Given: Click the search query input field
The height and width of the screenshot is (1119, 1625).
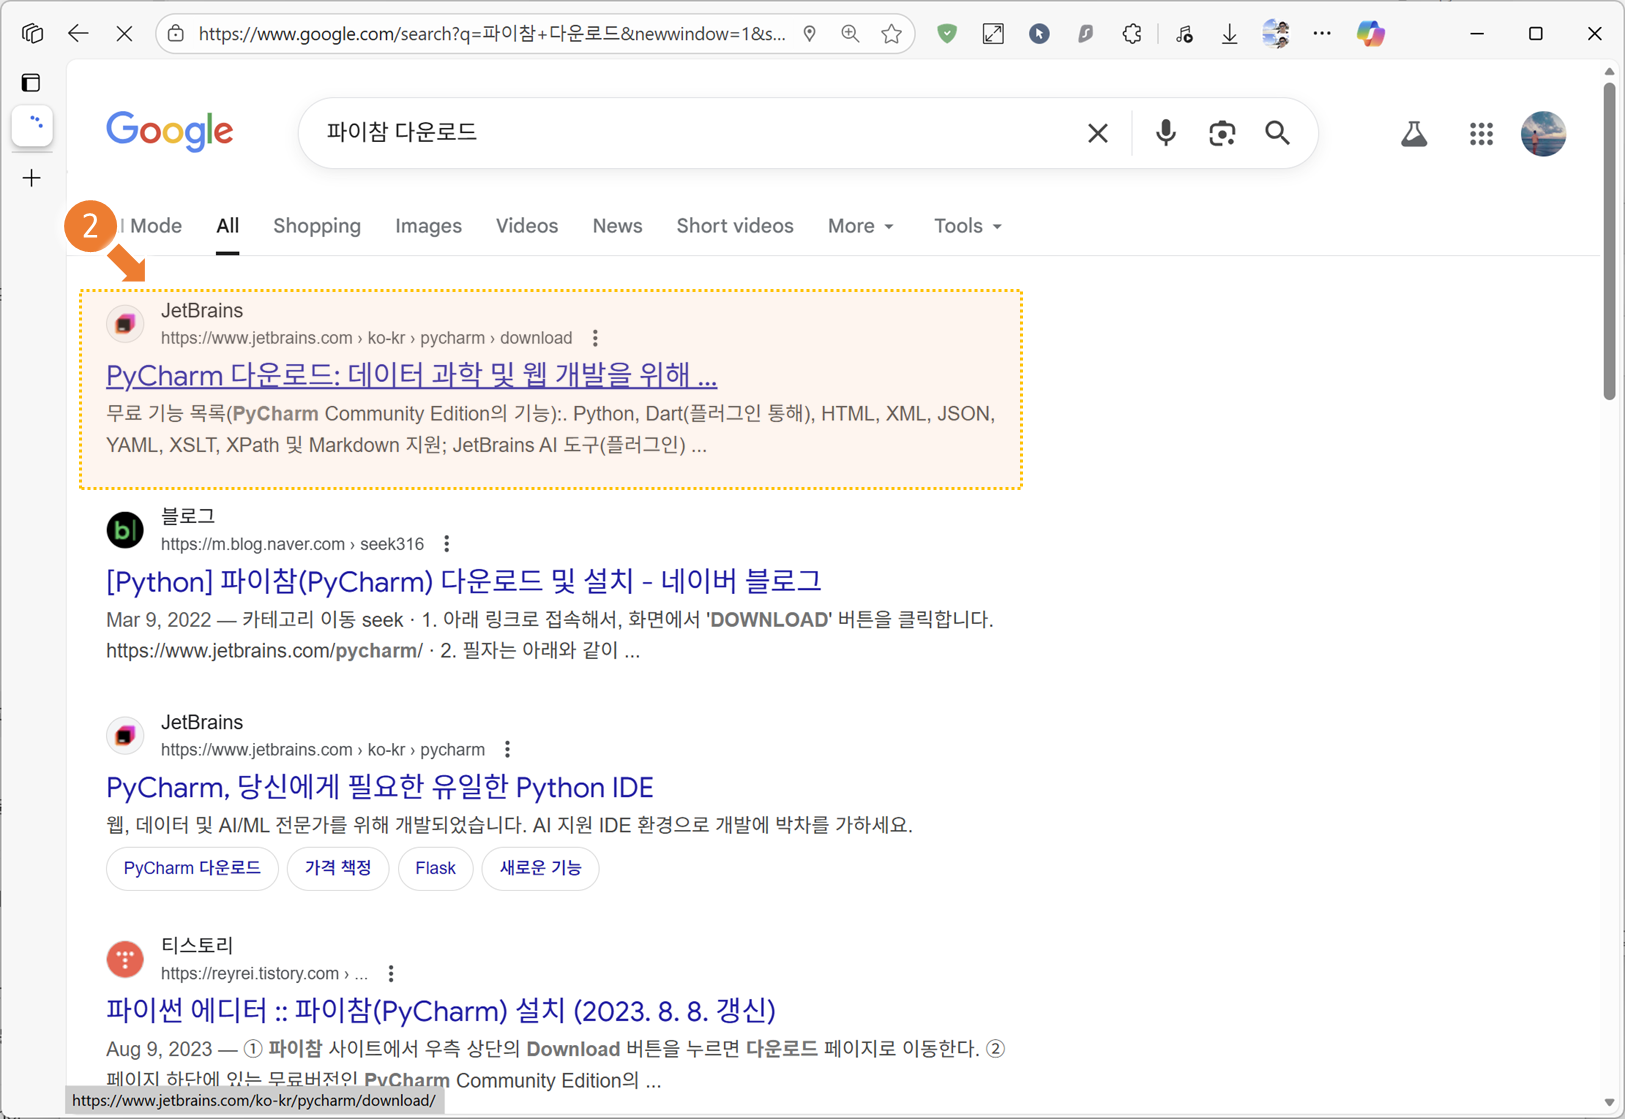Looking at the screenshot, I should pos(700,132).
